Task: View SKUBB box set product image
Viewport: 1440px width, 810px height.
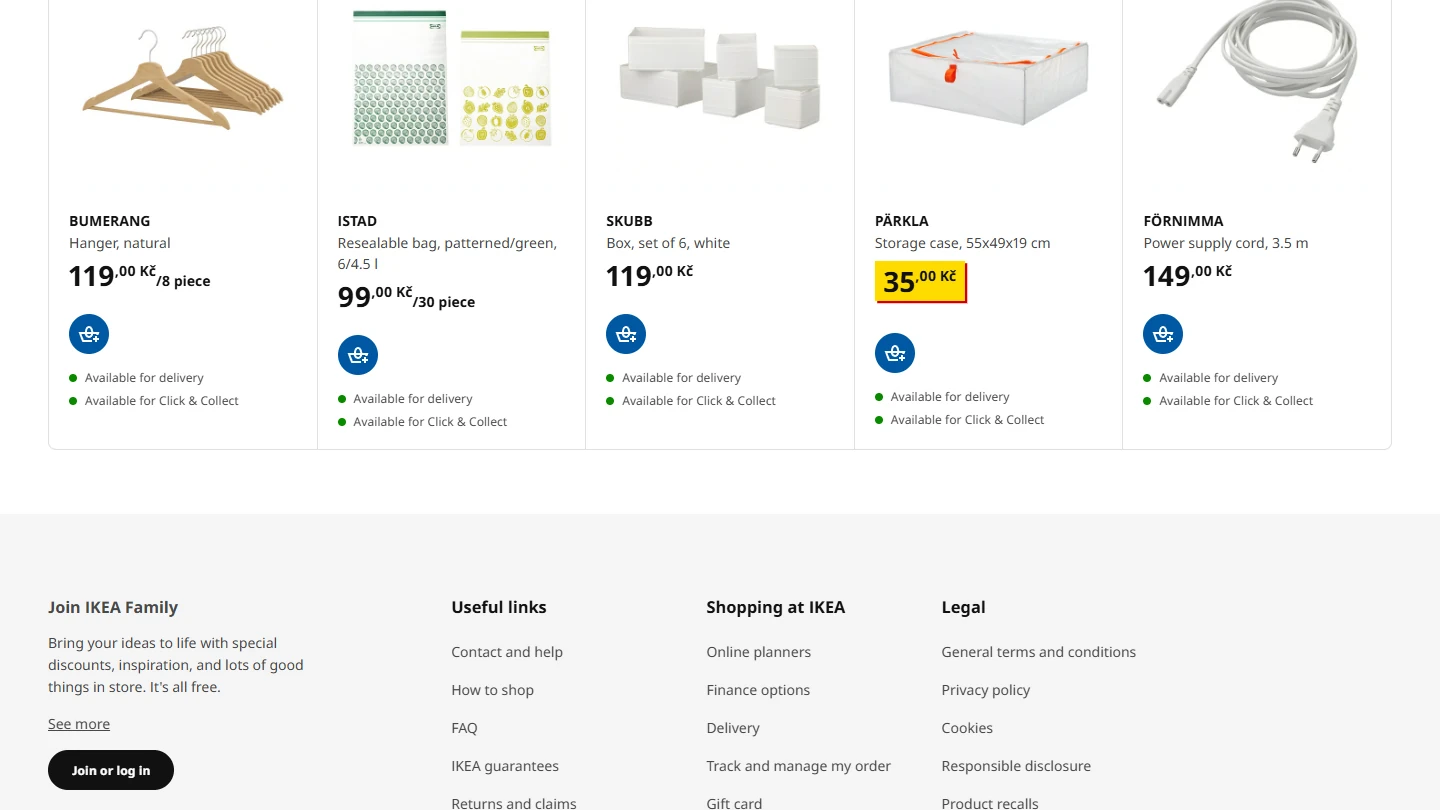Action: (x=720, y=78)
